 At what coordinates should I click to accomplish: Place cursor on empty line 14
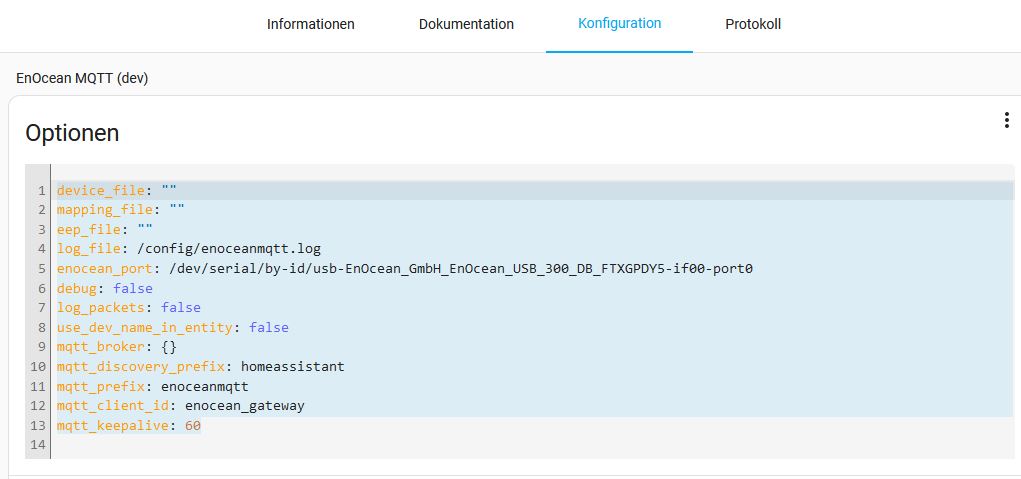[300, 445]
